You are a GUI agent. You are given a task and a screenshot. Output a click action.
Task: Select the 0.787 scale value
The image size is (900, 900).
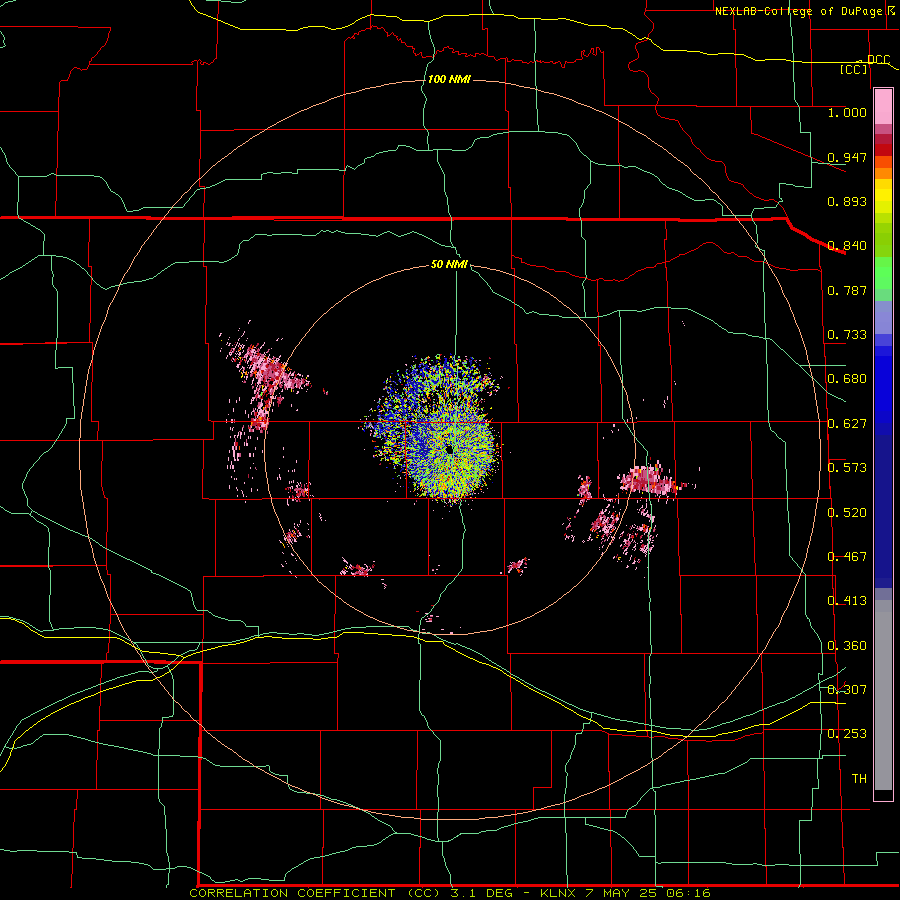(847, 290)
